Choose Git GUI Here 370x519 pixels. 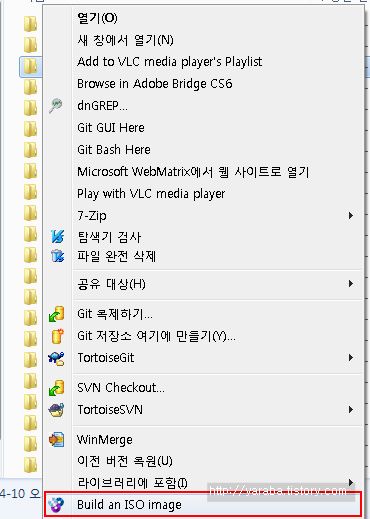tap(203, 128)
